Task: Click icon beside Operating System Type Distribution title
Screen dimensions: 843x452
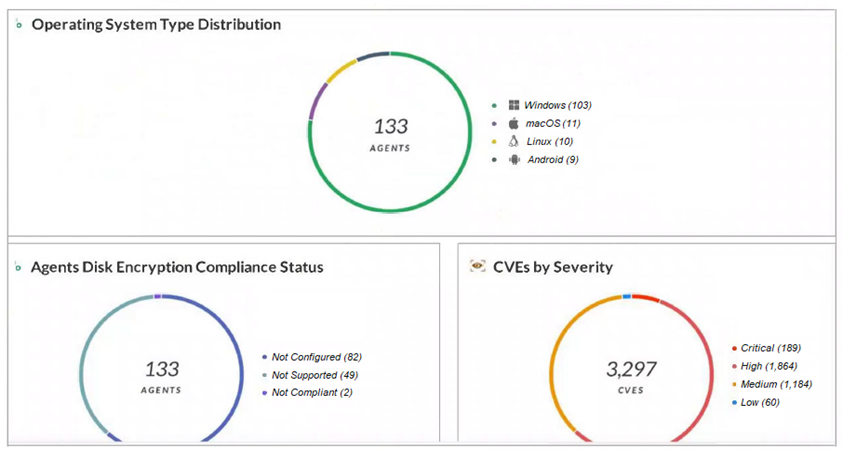Action: click(x=19, y=25)
